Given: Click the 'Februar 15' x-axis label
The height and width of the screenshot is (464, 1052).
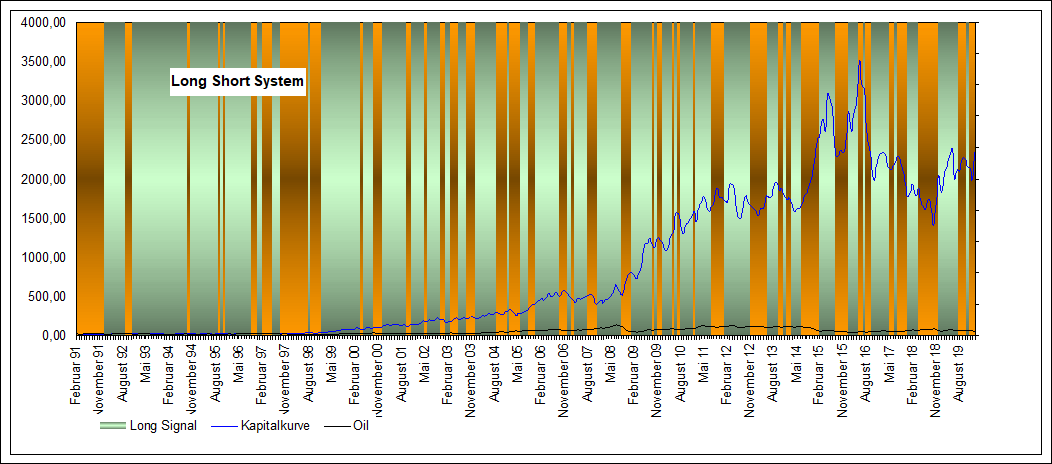Looking at the screenshot, I should [x=819, y=375].
